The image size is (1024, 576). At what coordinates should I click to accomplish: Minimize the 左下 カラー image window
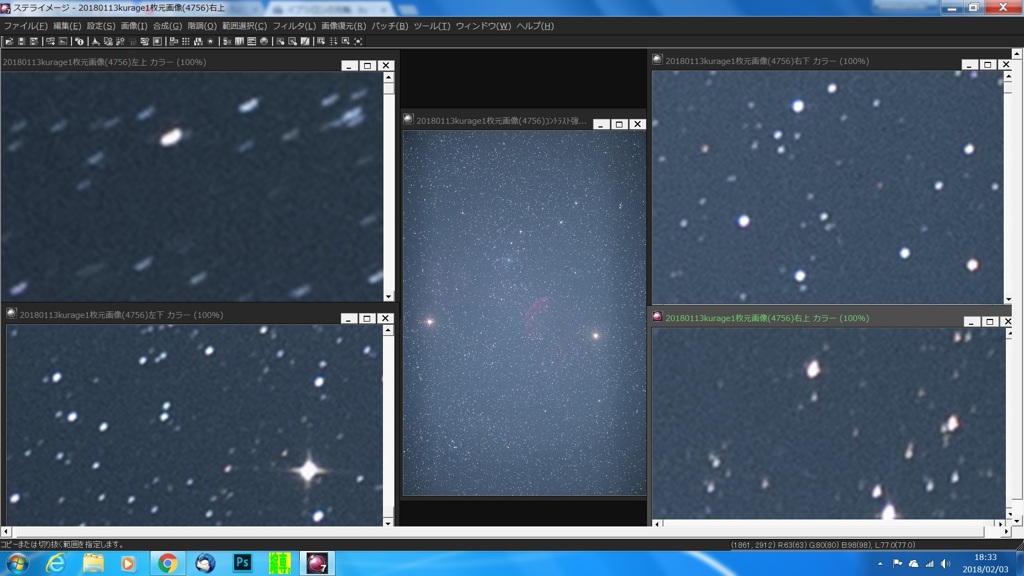349,318
